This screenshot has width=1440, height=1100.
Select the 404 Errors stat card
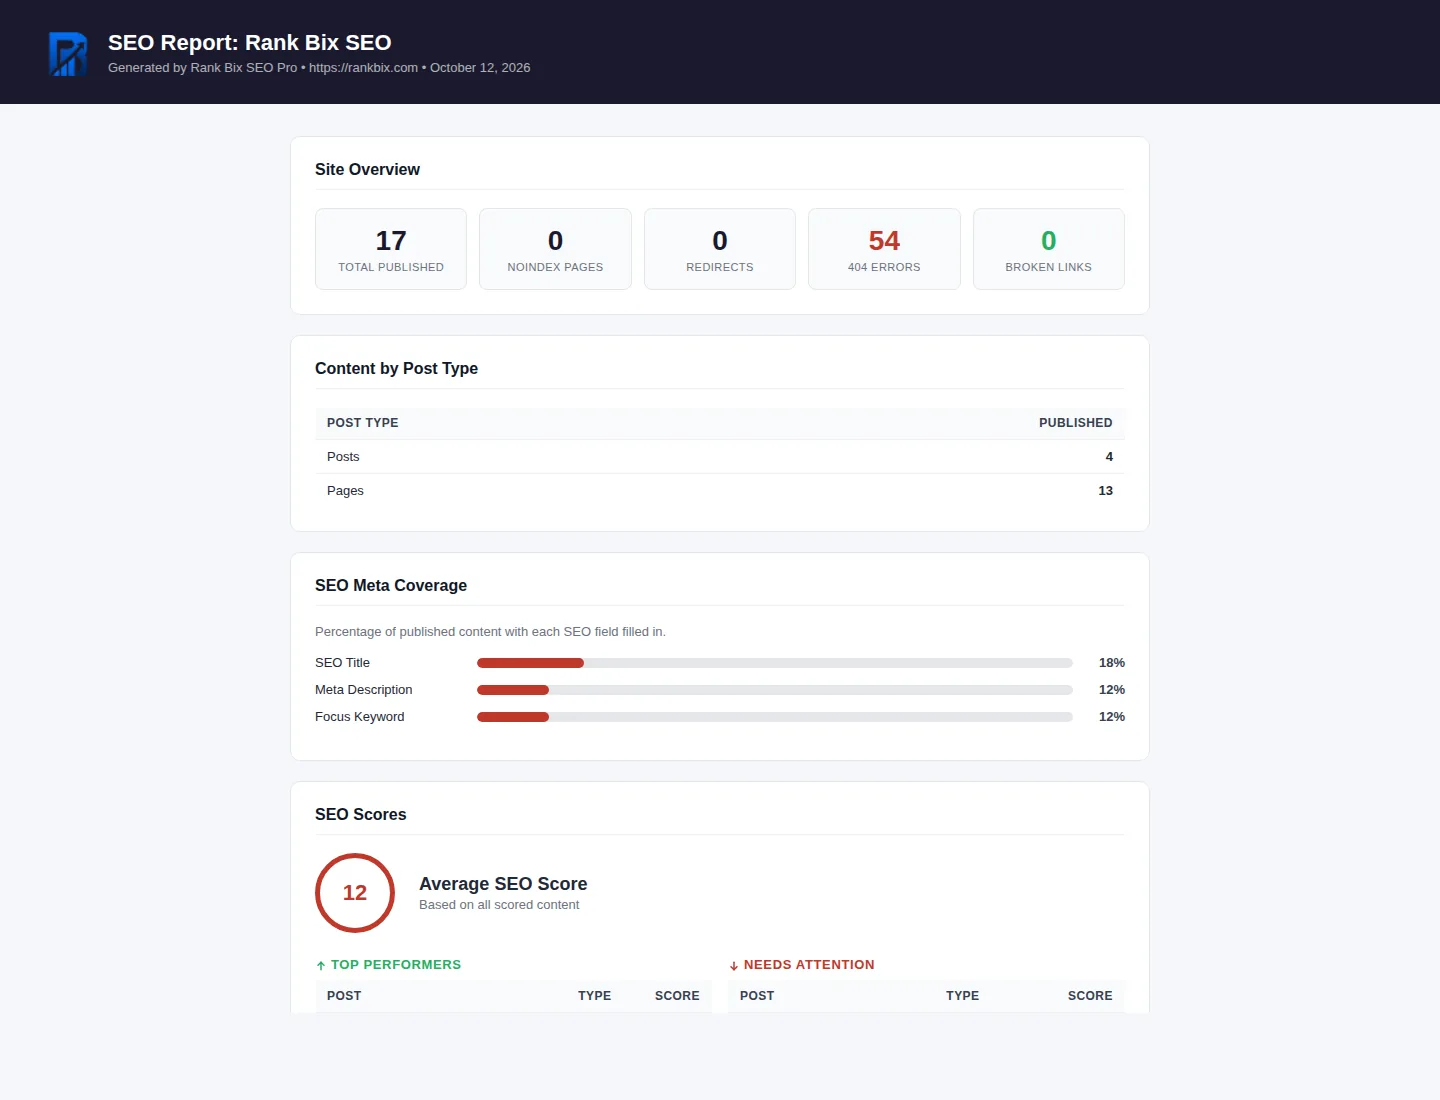pyautogui.click(x=884, y=249)
